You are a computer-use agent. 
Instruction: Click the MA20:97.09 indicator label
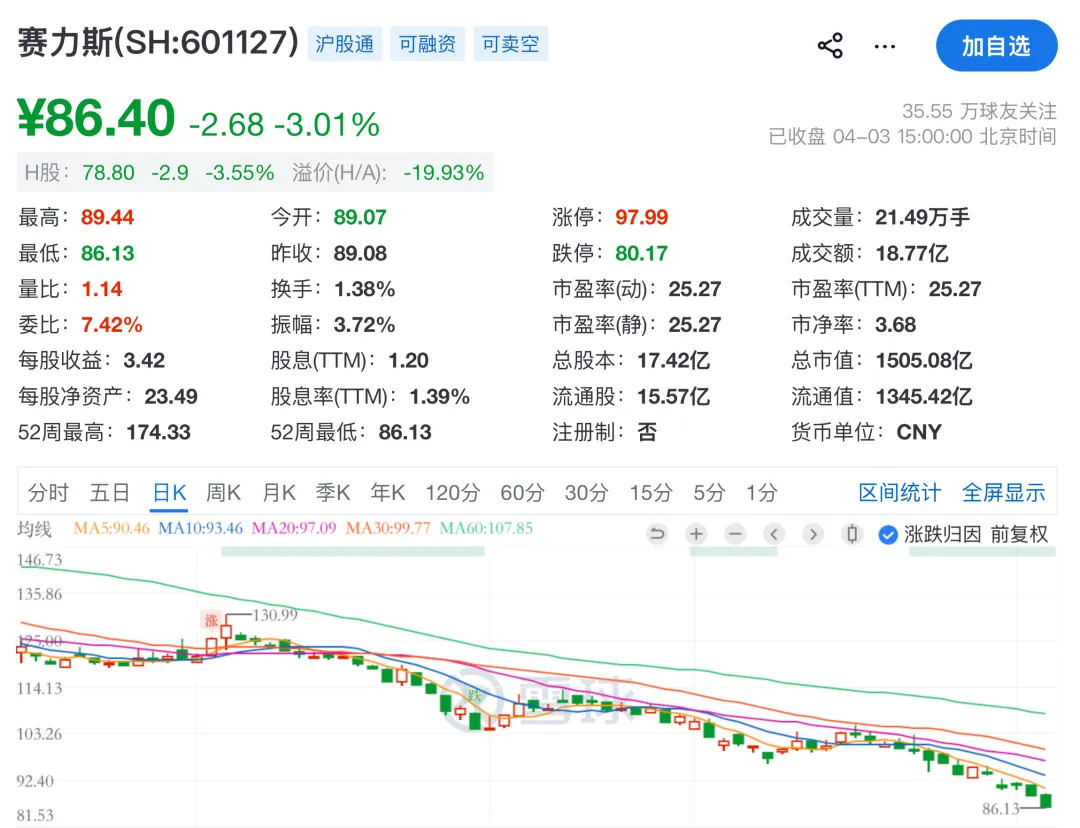click(294, 528)
